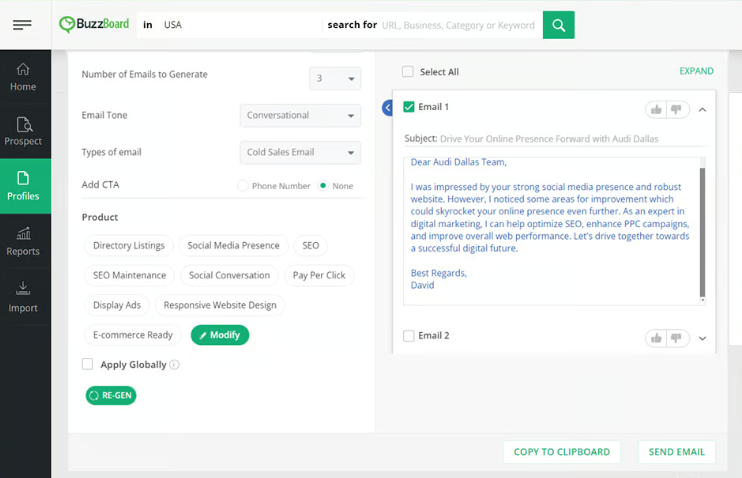This screenshot has width=742, height=478.
Task: Select the Social Media Presence chip
Action: click(233, 246)
